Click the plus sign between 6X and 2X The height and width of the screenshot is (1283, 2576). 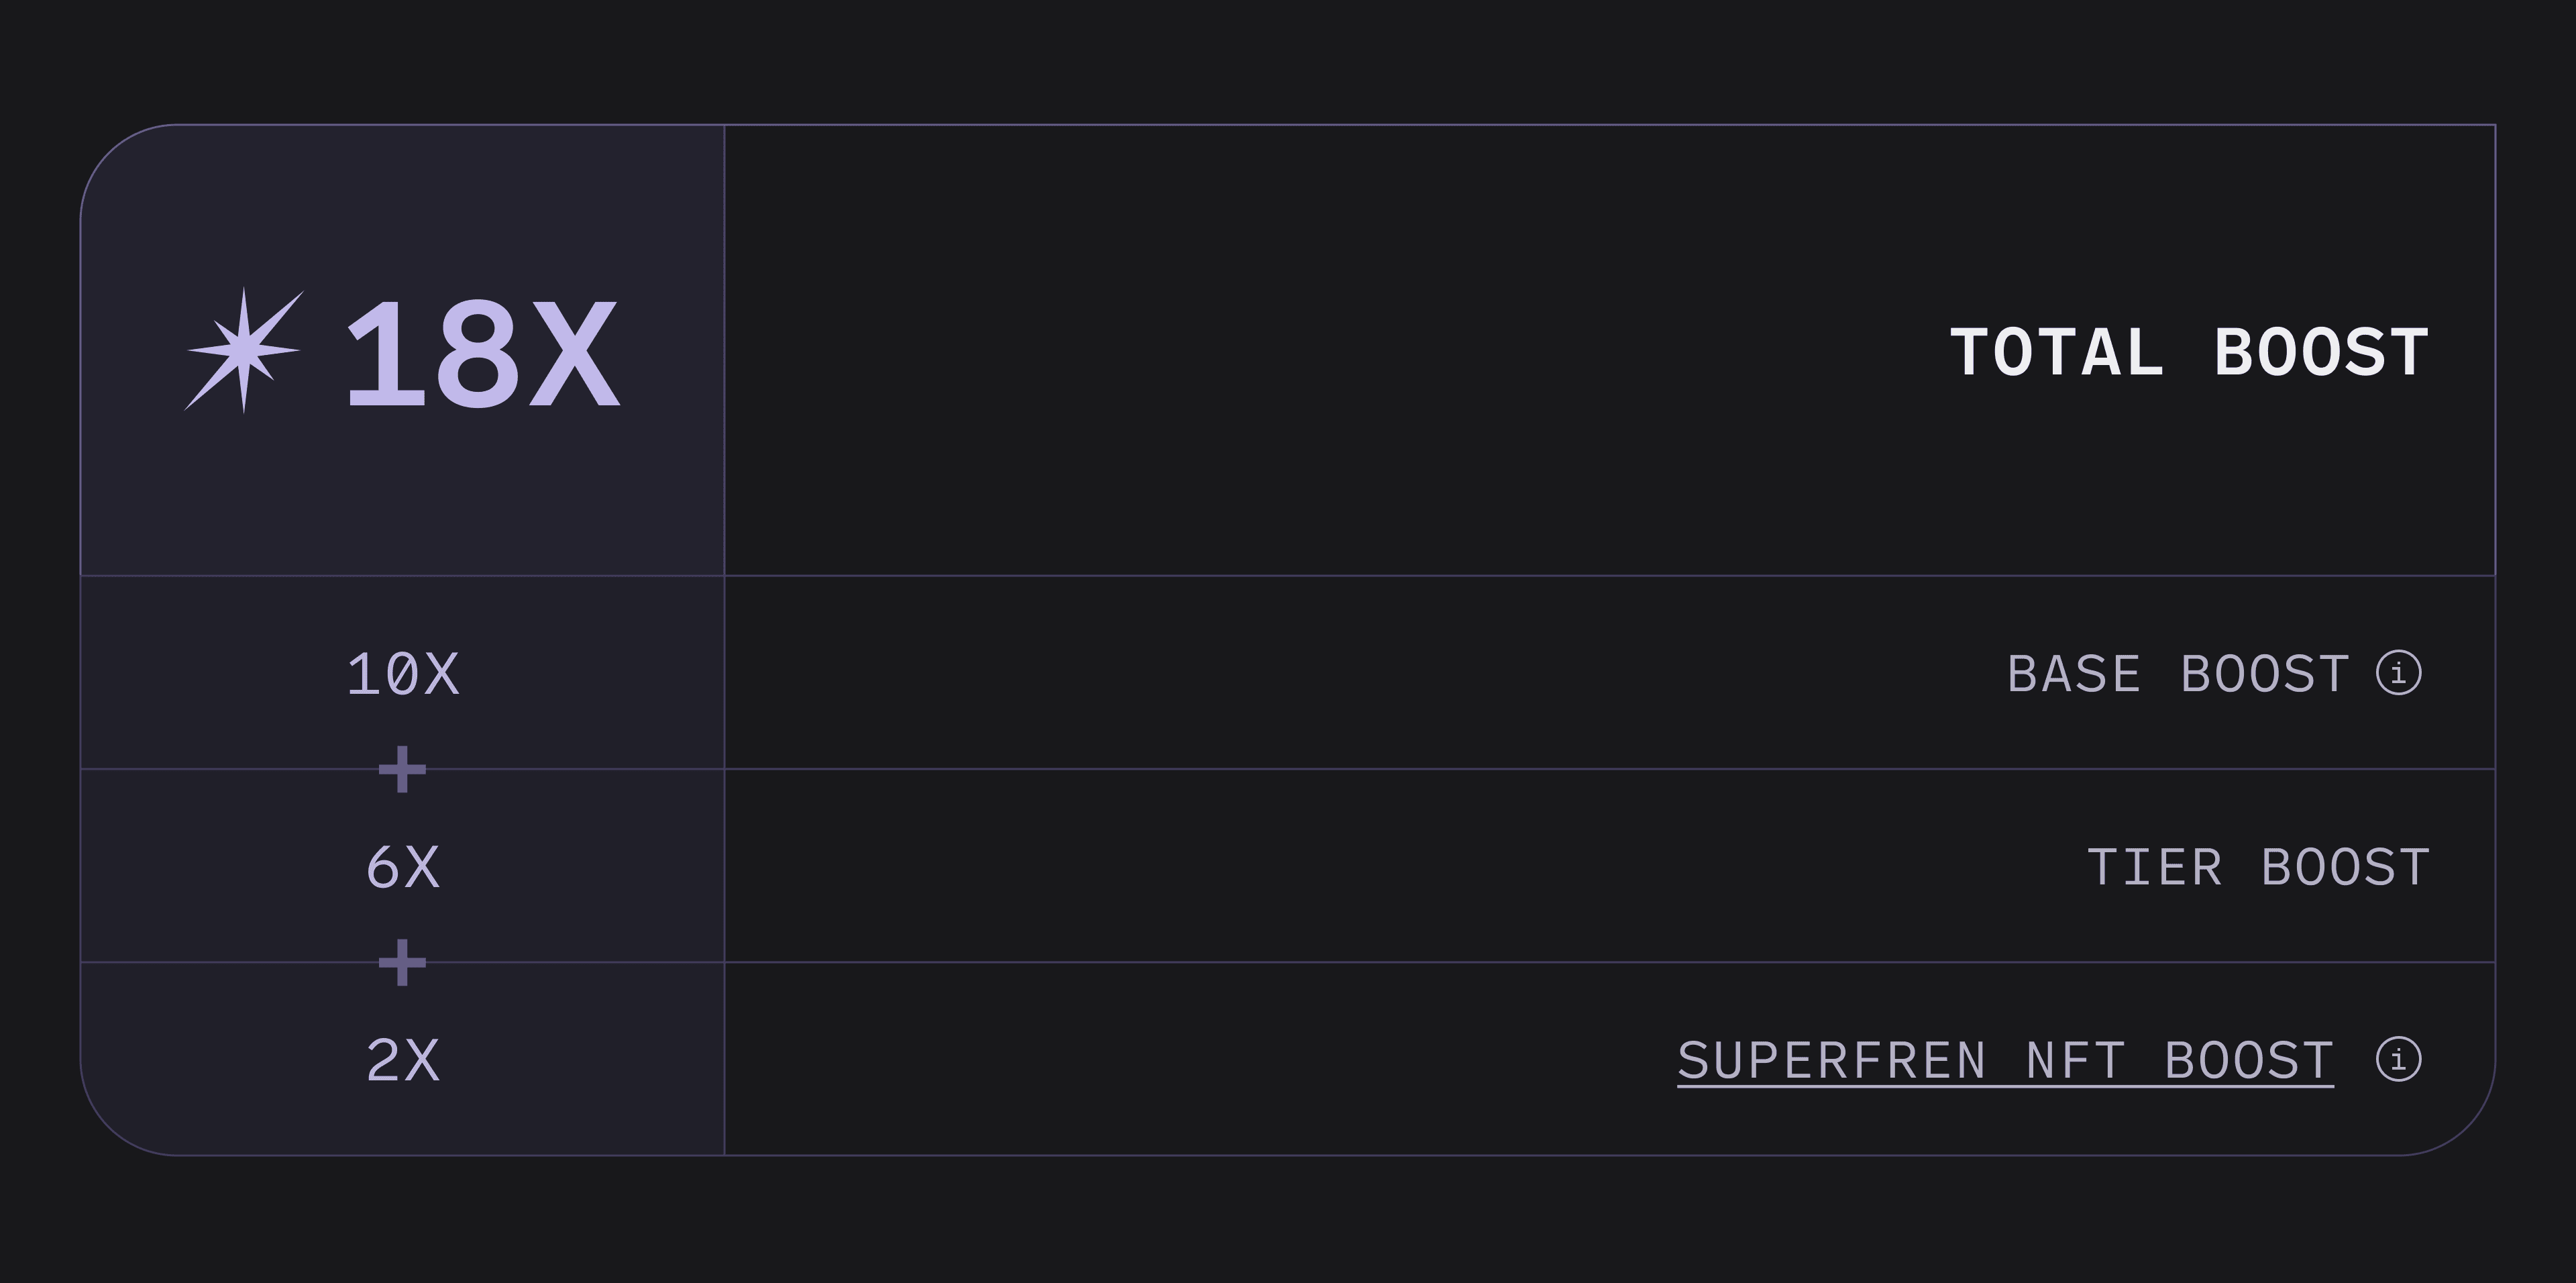(402, 962)
